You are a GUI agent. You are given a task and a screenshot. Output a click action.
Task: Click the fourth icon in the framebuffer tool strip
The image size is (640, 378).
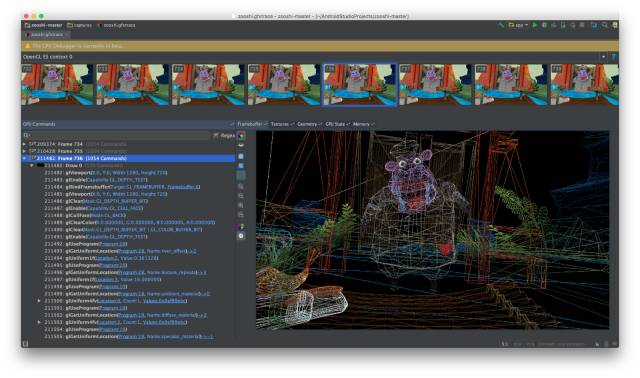pyautogui.click(x=241, y=166)
